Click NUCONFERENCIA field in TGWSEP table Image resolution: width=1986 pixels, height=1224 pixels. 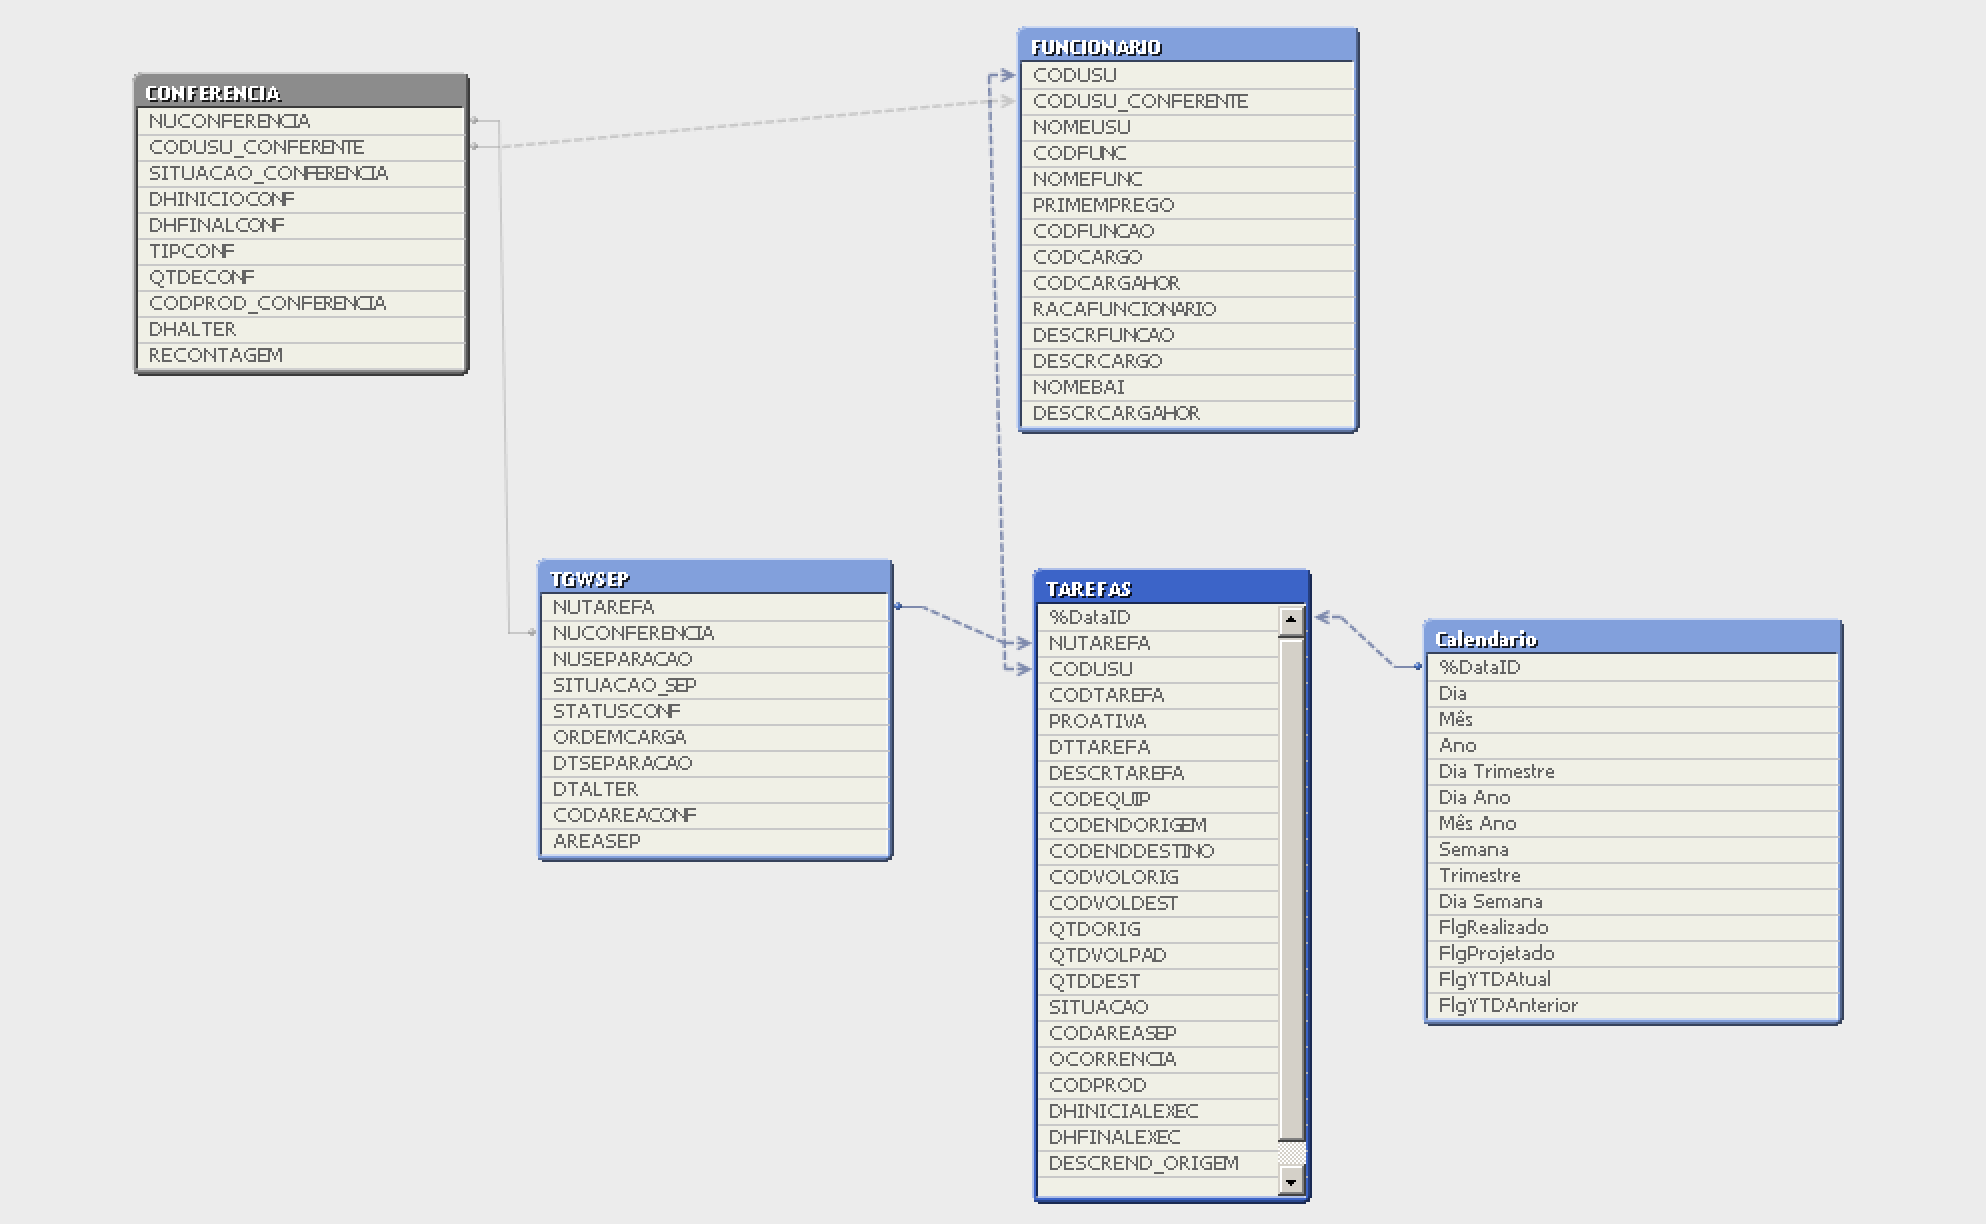click(633, 633)
